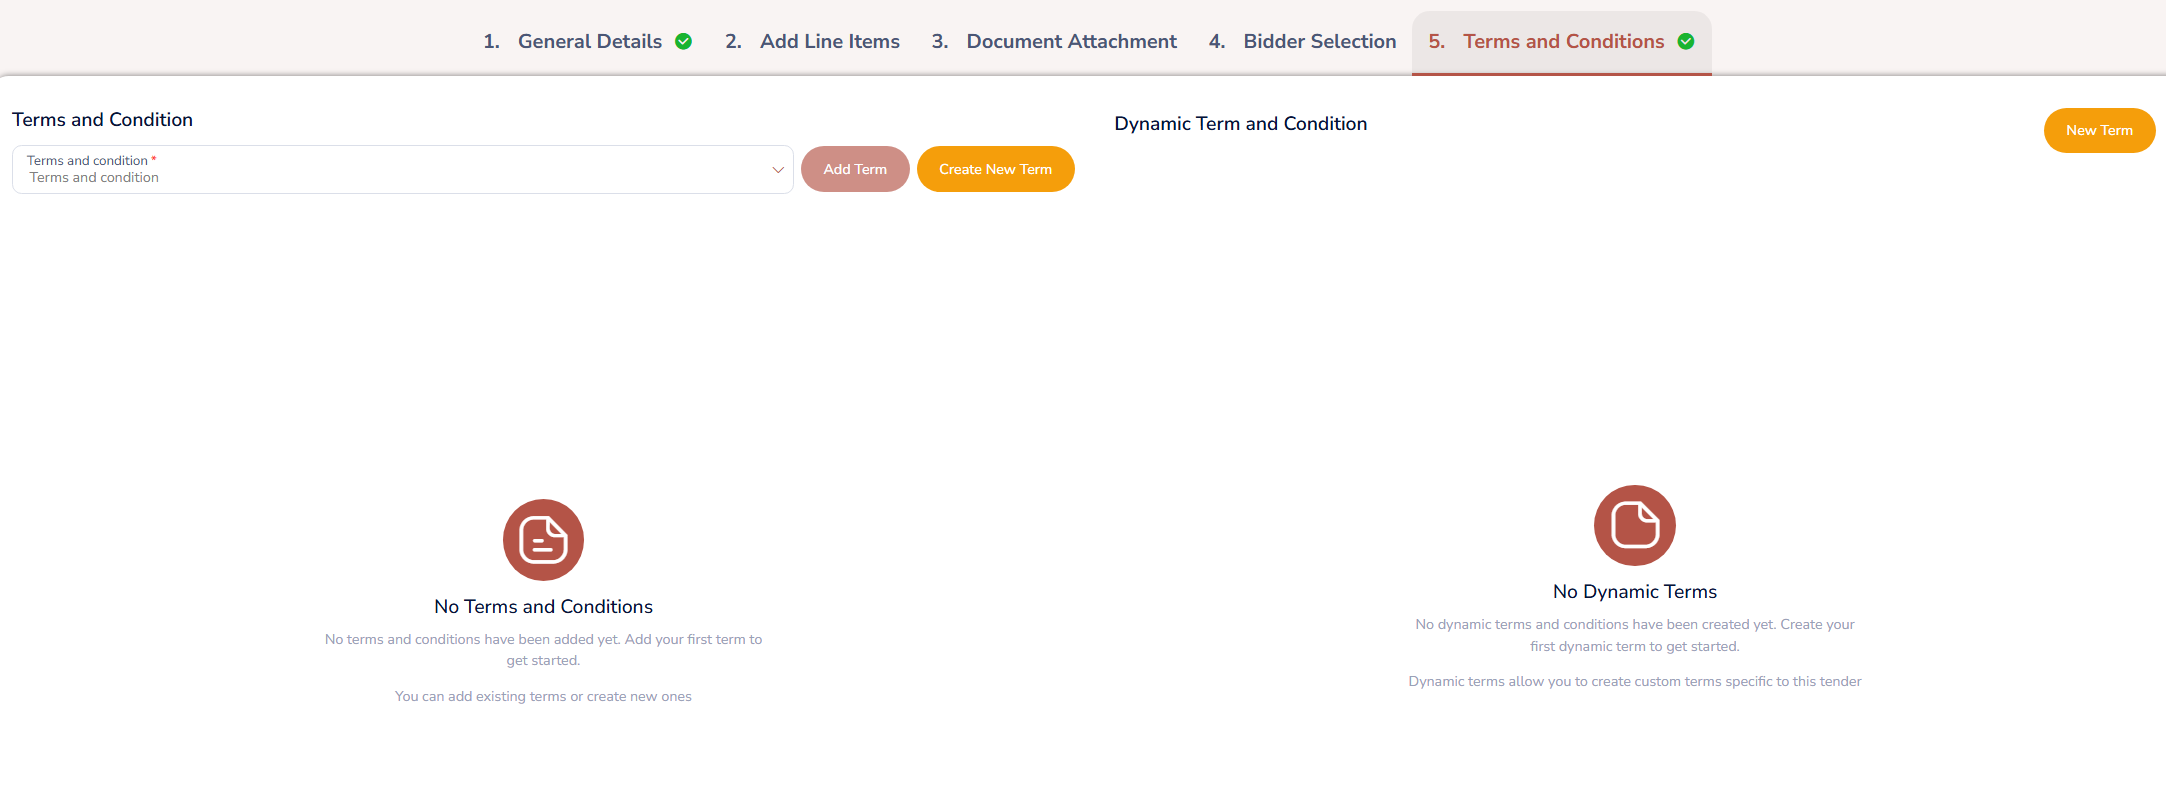The width and height of the screenshot is (2166, 799).
Task: Go to the Add Line Items step
Action: coord(813,41)
